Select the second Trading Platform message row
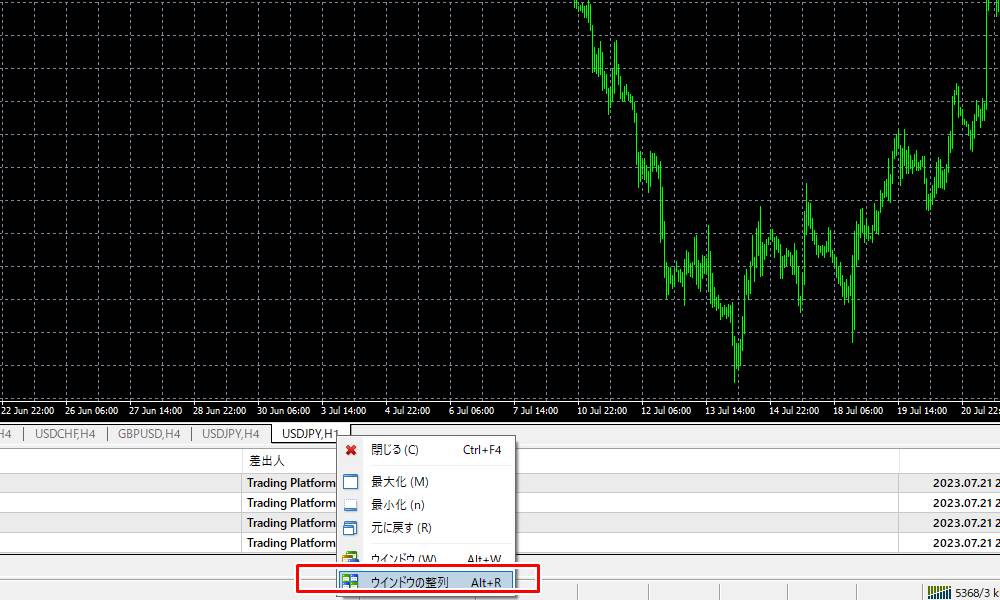 pyautogui.click(x=291, y=503)
